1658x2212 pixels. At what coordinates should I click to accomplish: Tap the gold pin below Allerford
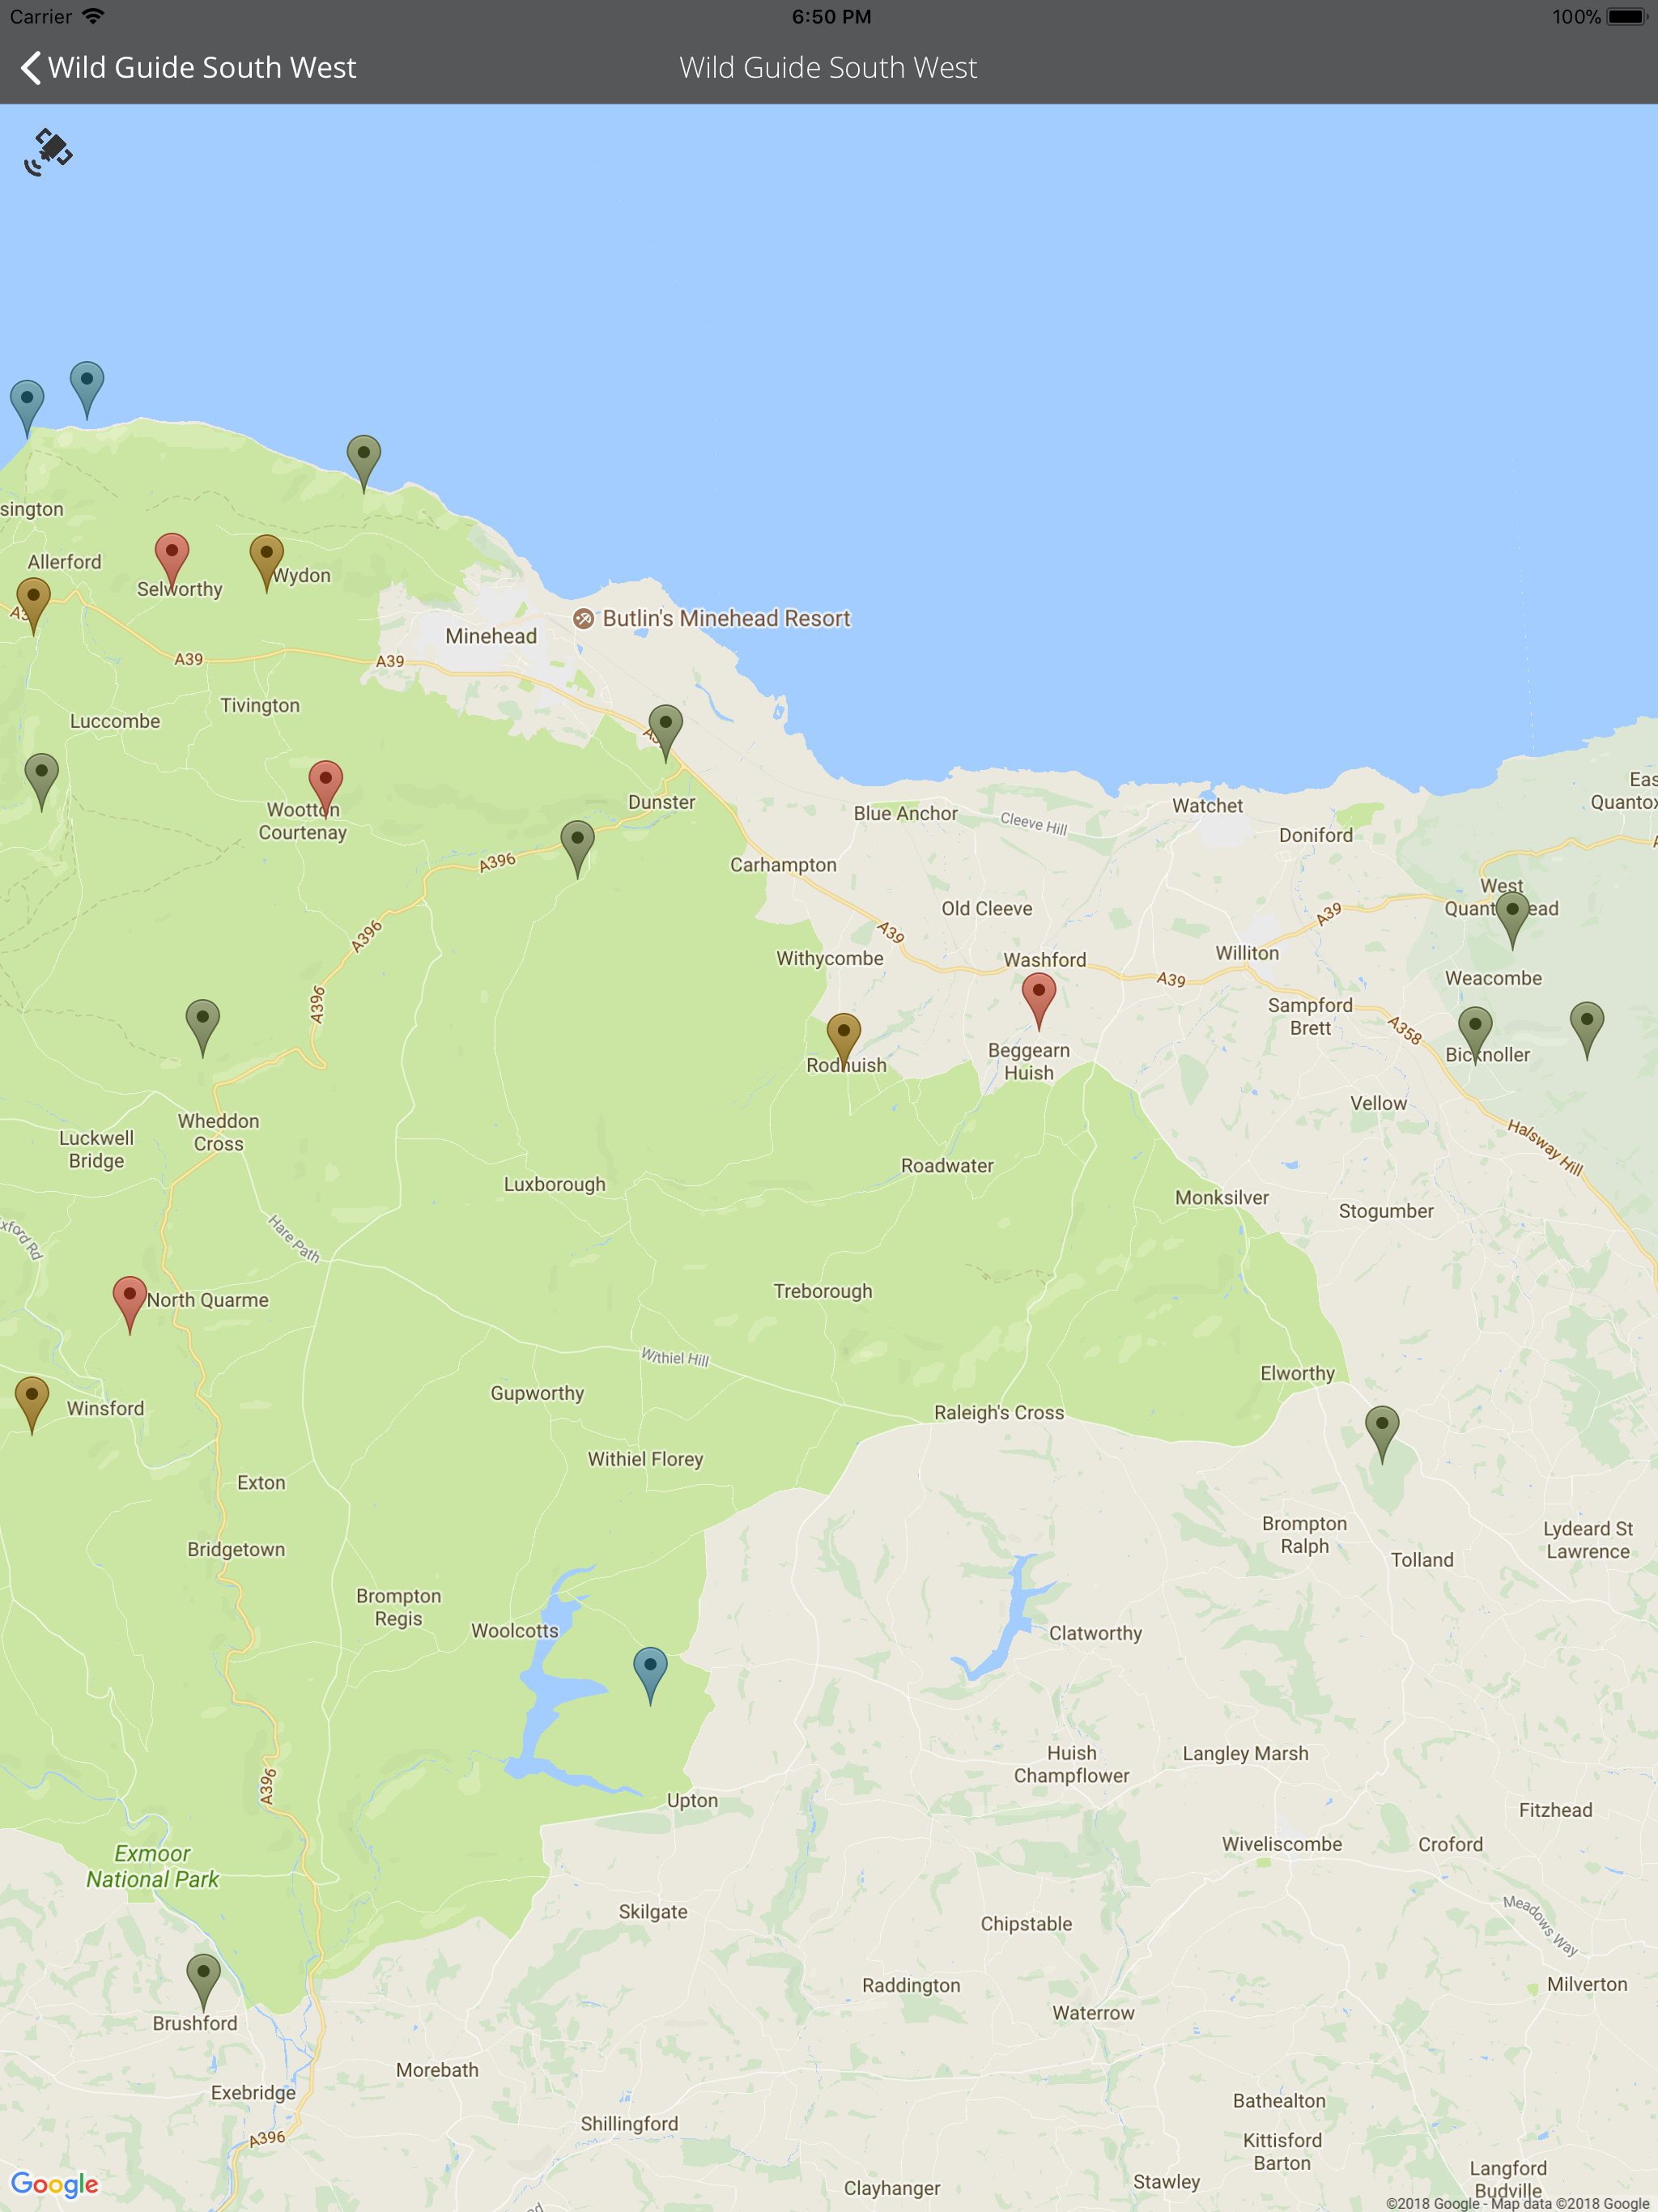(33, 606)
